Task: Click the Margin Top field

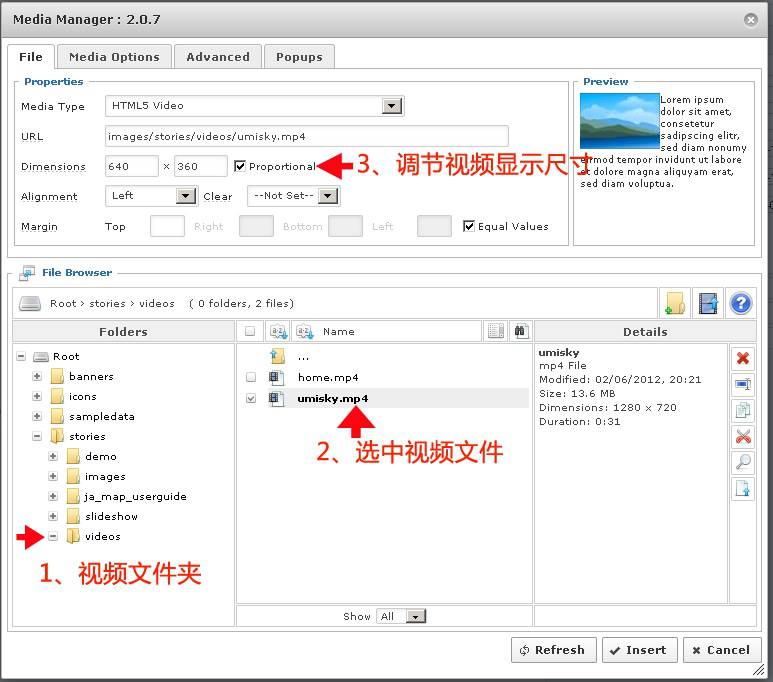Action: 167,226
